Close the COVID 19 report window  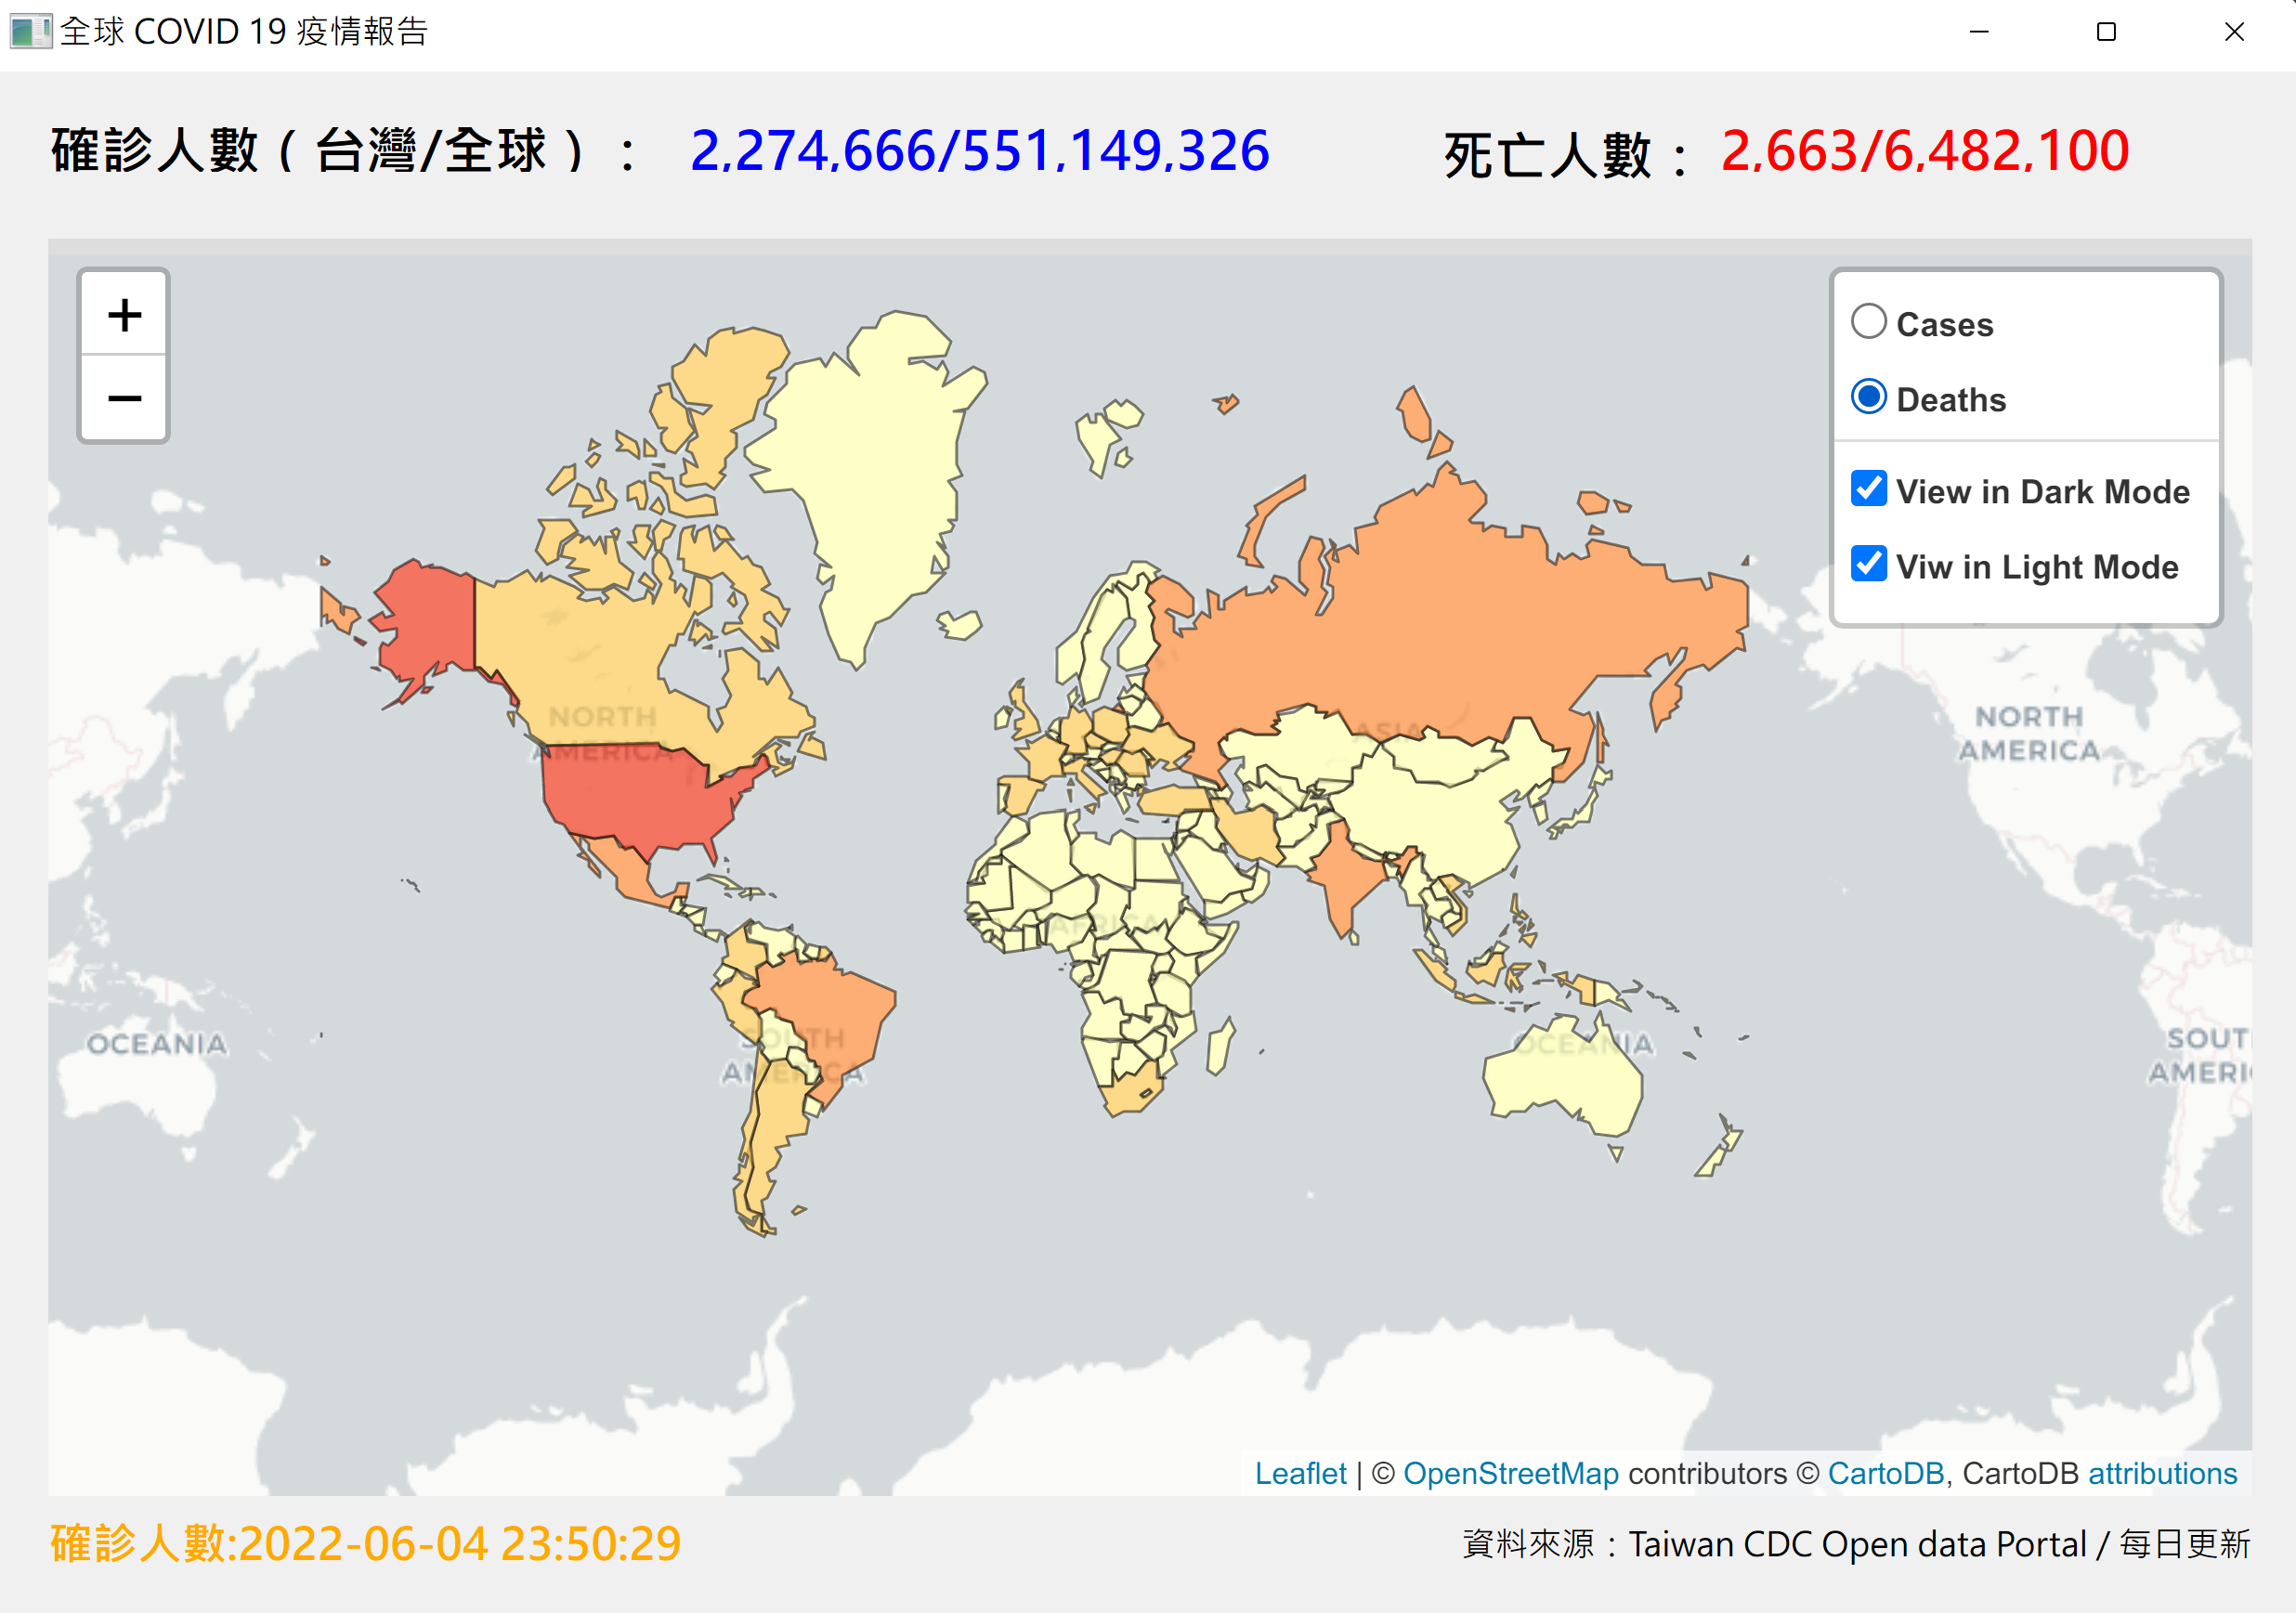pos(2234,32)
